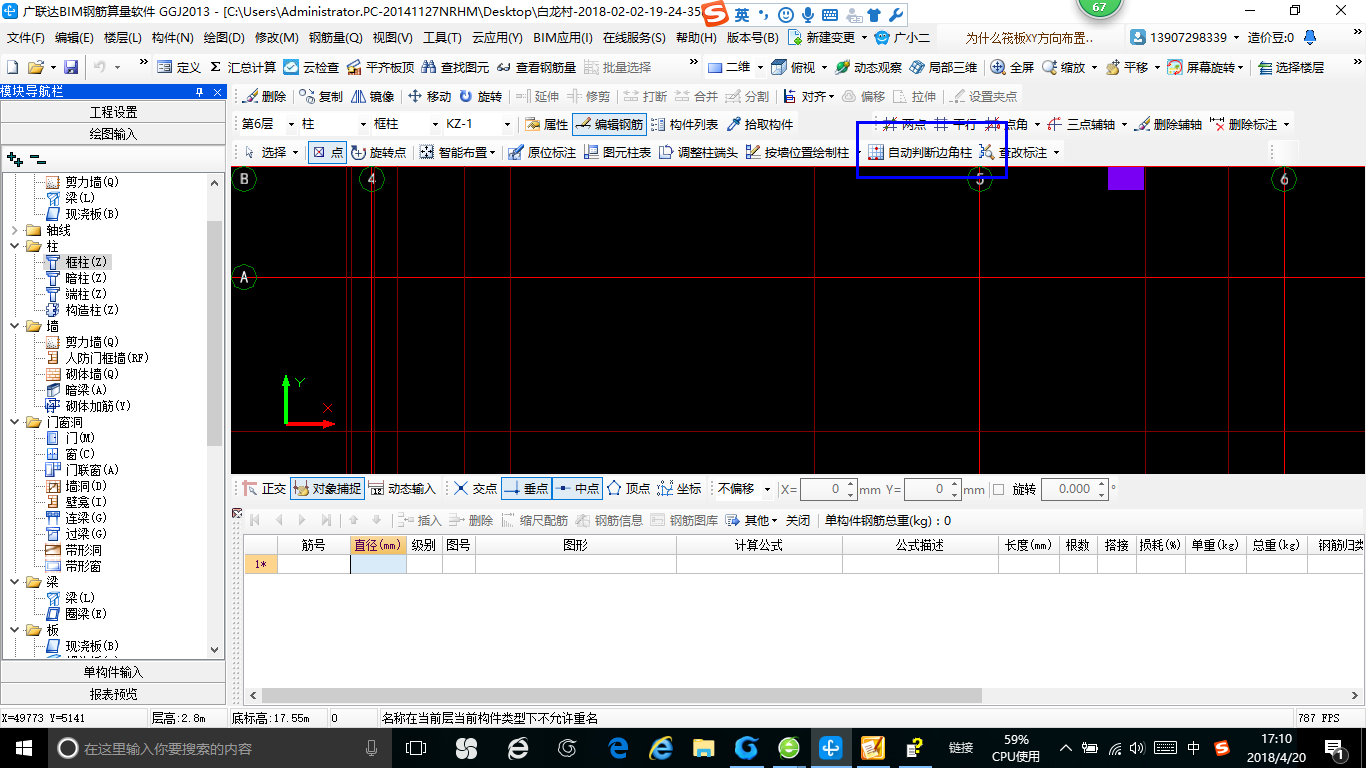Click the 直径(mm) cell in row 1
The image size is (1366, 768).
(x=378, y=564)
